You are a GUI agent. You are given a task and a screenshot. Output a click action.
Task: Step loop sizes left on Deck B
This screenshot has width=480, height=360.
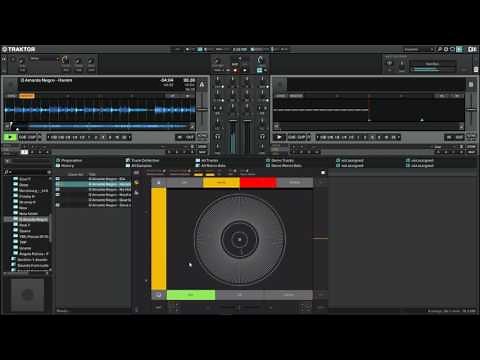317,137
